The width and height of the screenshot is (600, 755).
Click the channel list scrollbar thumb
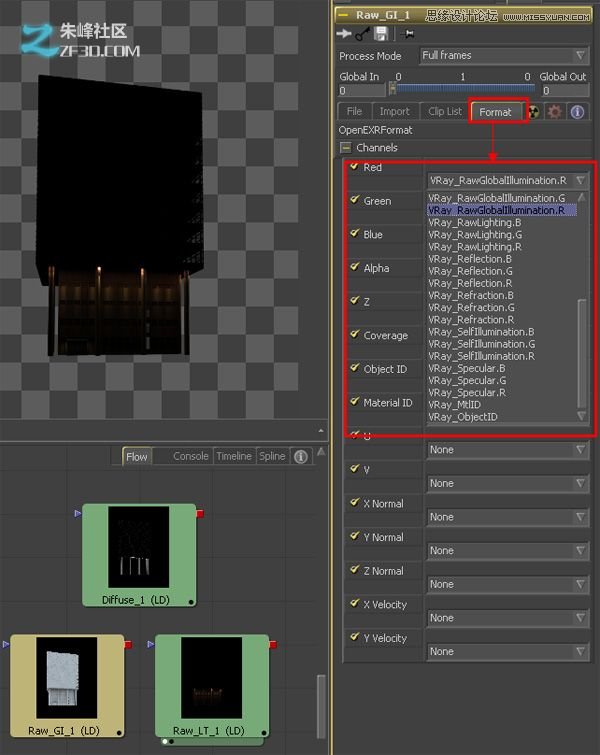[x=582, y=354]
